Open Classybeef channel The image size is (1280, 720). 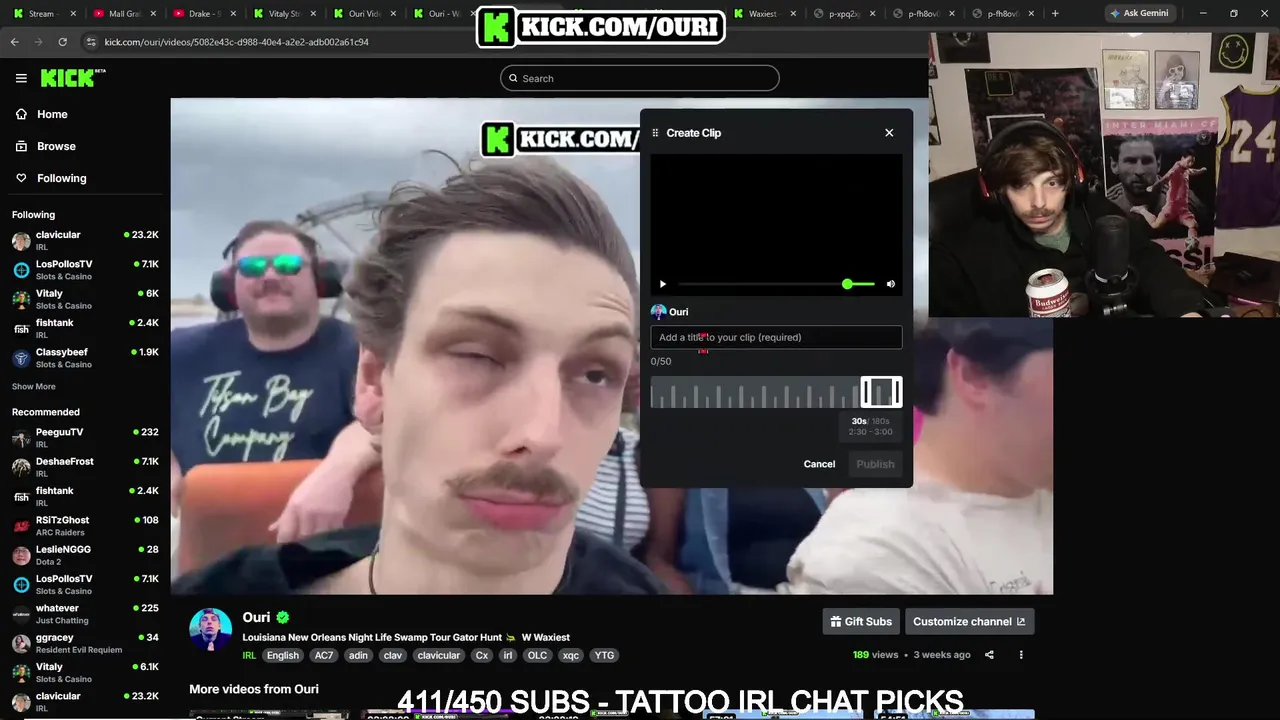click(x=85, y=358)
